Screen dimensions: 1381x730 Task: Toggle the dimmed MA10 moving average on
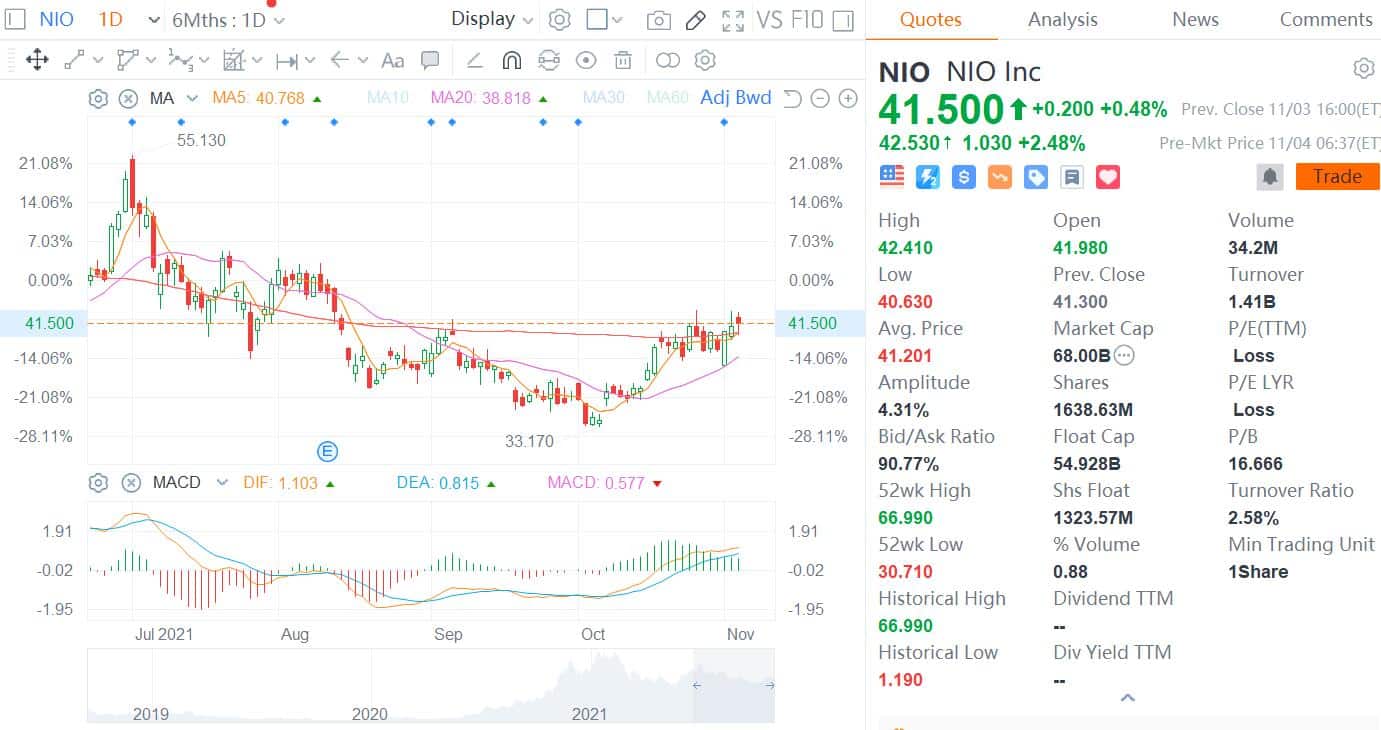(x=389, y=98)
